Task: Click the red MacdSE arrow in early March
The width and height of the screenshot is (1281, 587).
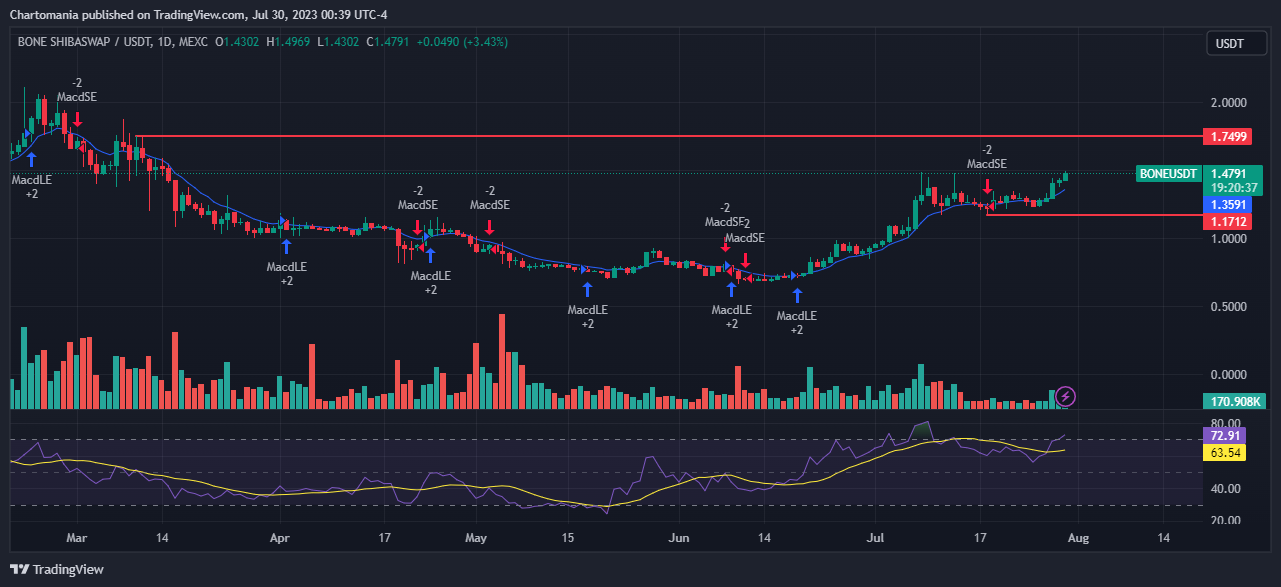Action: tap(77, 119)
